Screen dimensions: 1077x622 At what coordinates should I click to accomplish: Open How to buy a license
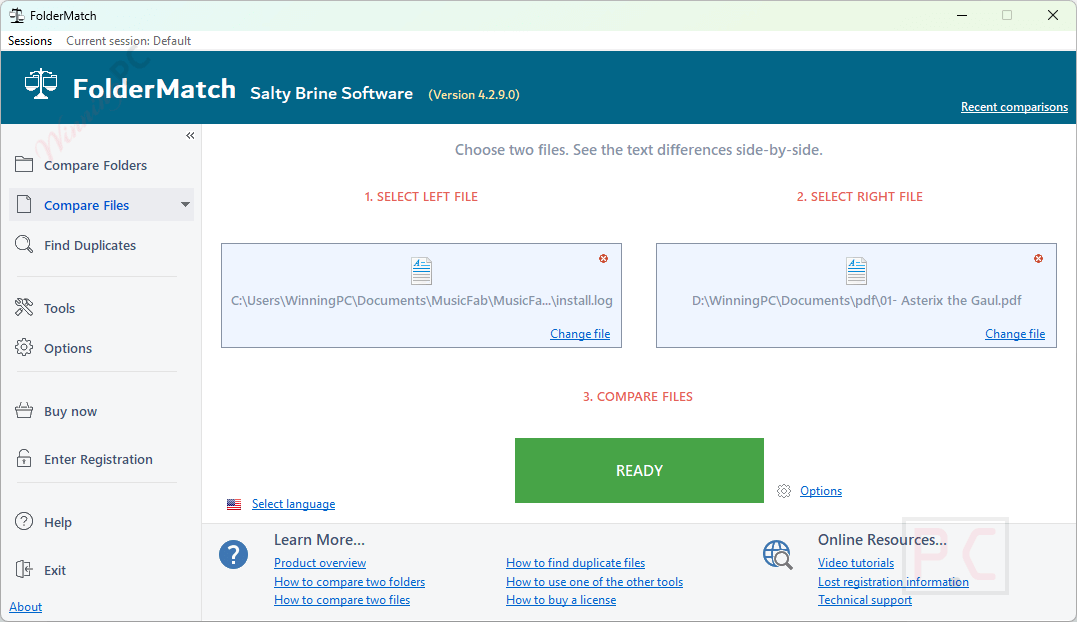coord(561,600)
